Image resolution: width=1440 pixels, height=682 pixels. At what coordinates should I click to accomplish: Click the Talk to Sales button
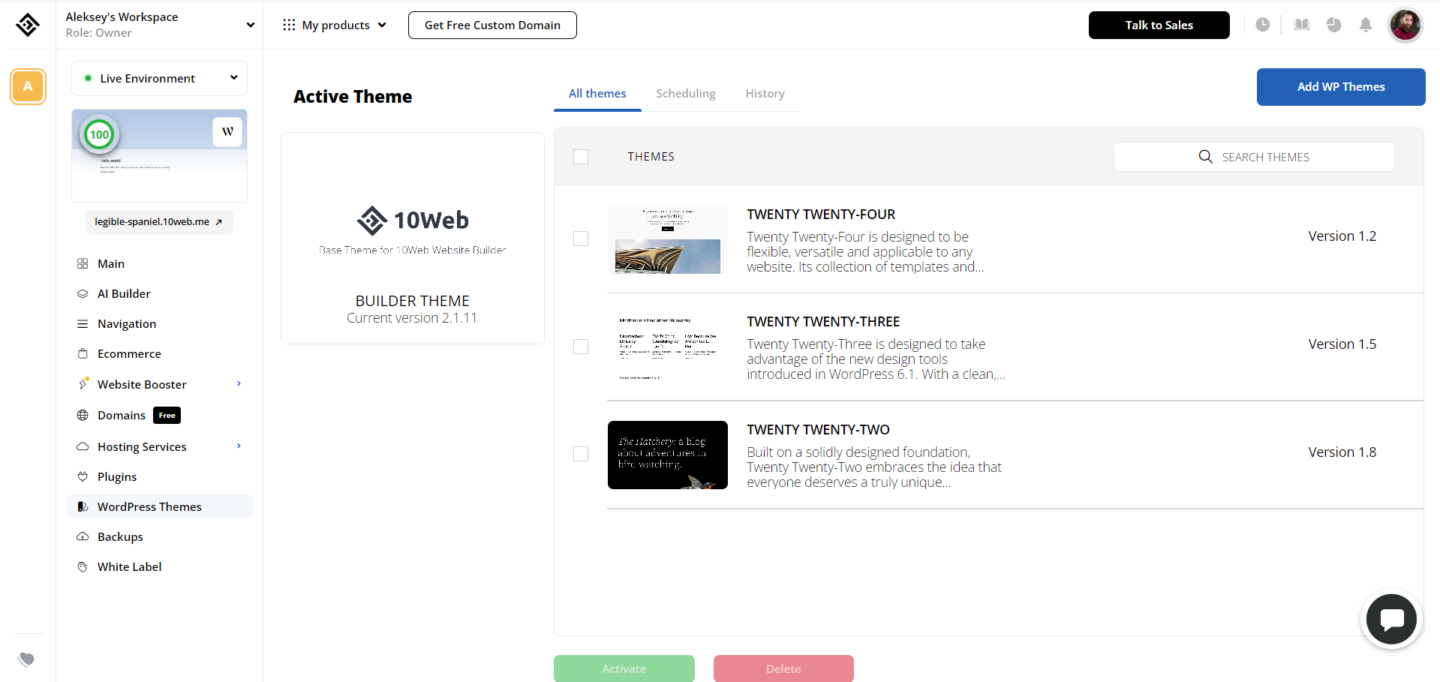point(1159,25)
